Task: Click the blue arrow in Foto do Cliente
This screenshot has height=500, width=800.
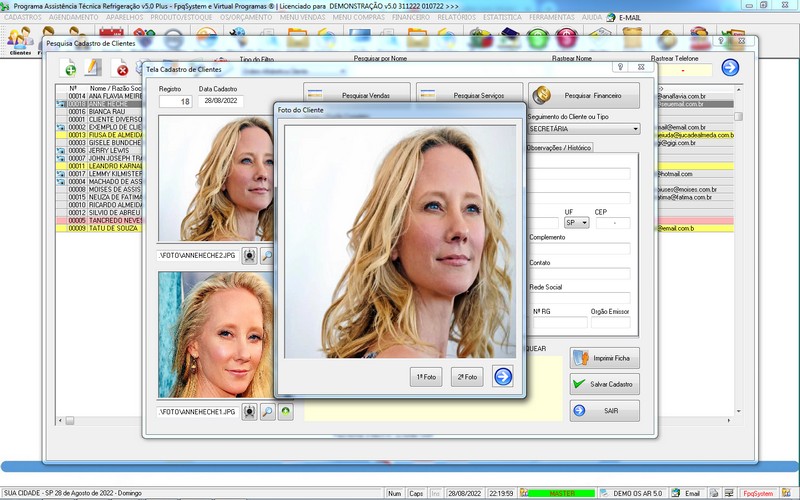Action: [503, 377]
